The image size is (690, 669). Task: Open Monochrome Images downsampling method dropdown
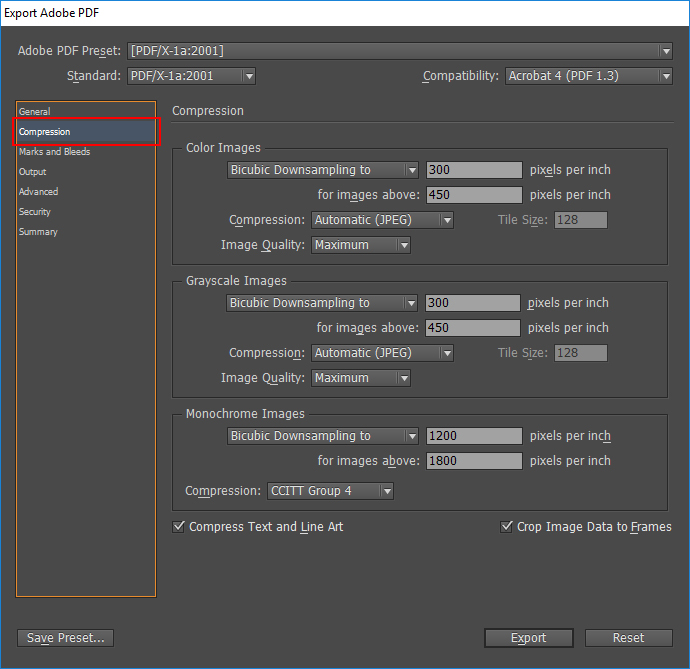point(323,436)
